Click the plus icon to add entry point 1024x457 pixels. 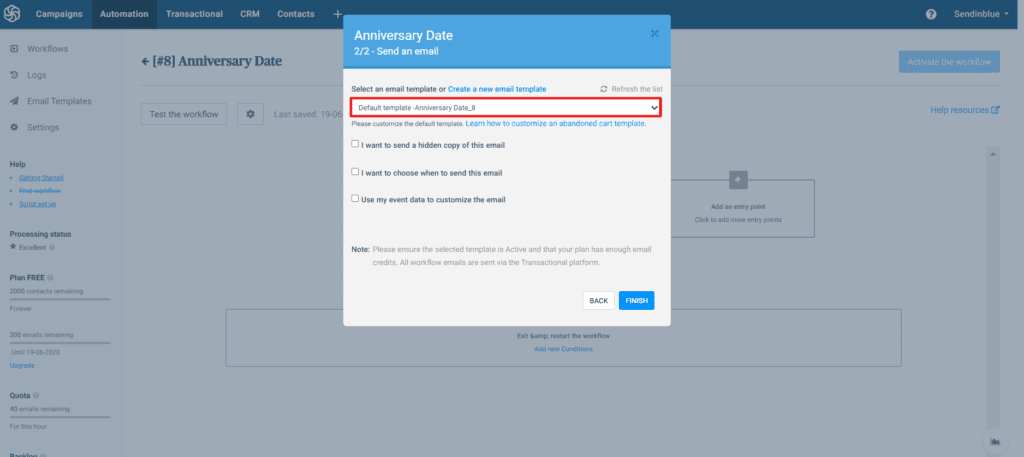click(738, 180)
